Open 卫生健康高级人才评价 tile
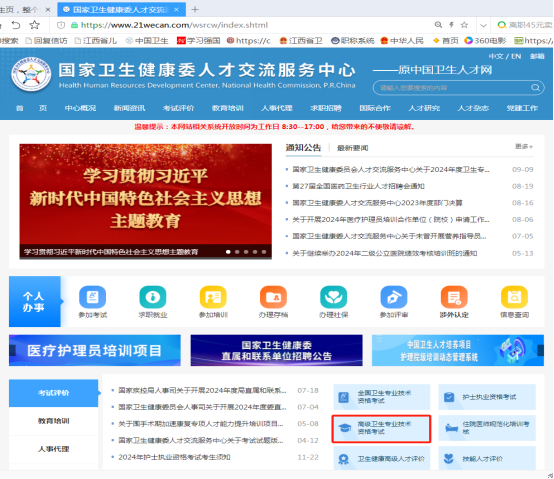554x479 pixels. click(382, 458)
